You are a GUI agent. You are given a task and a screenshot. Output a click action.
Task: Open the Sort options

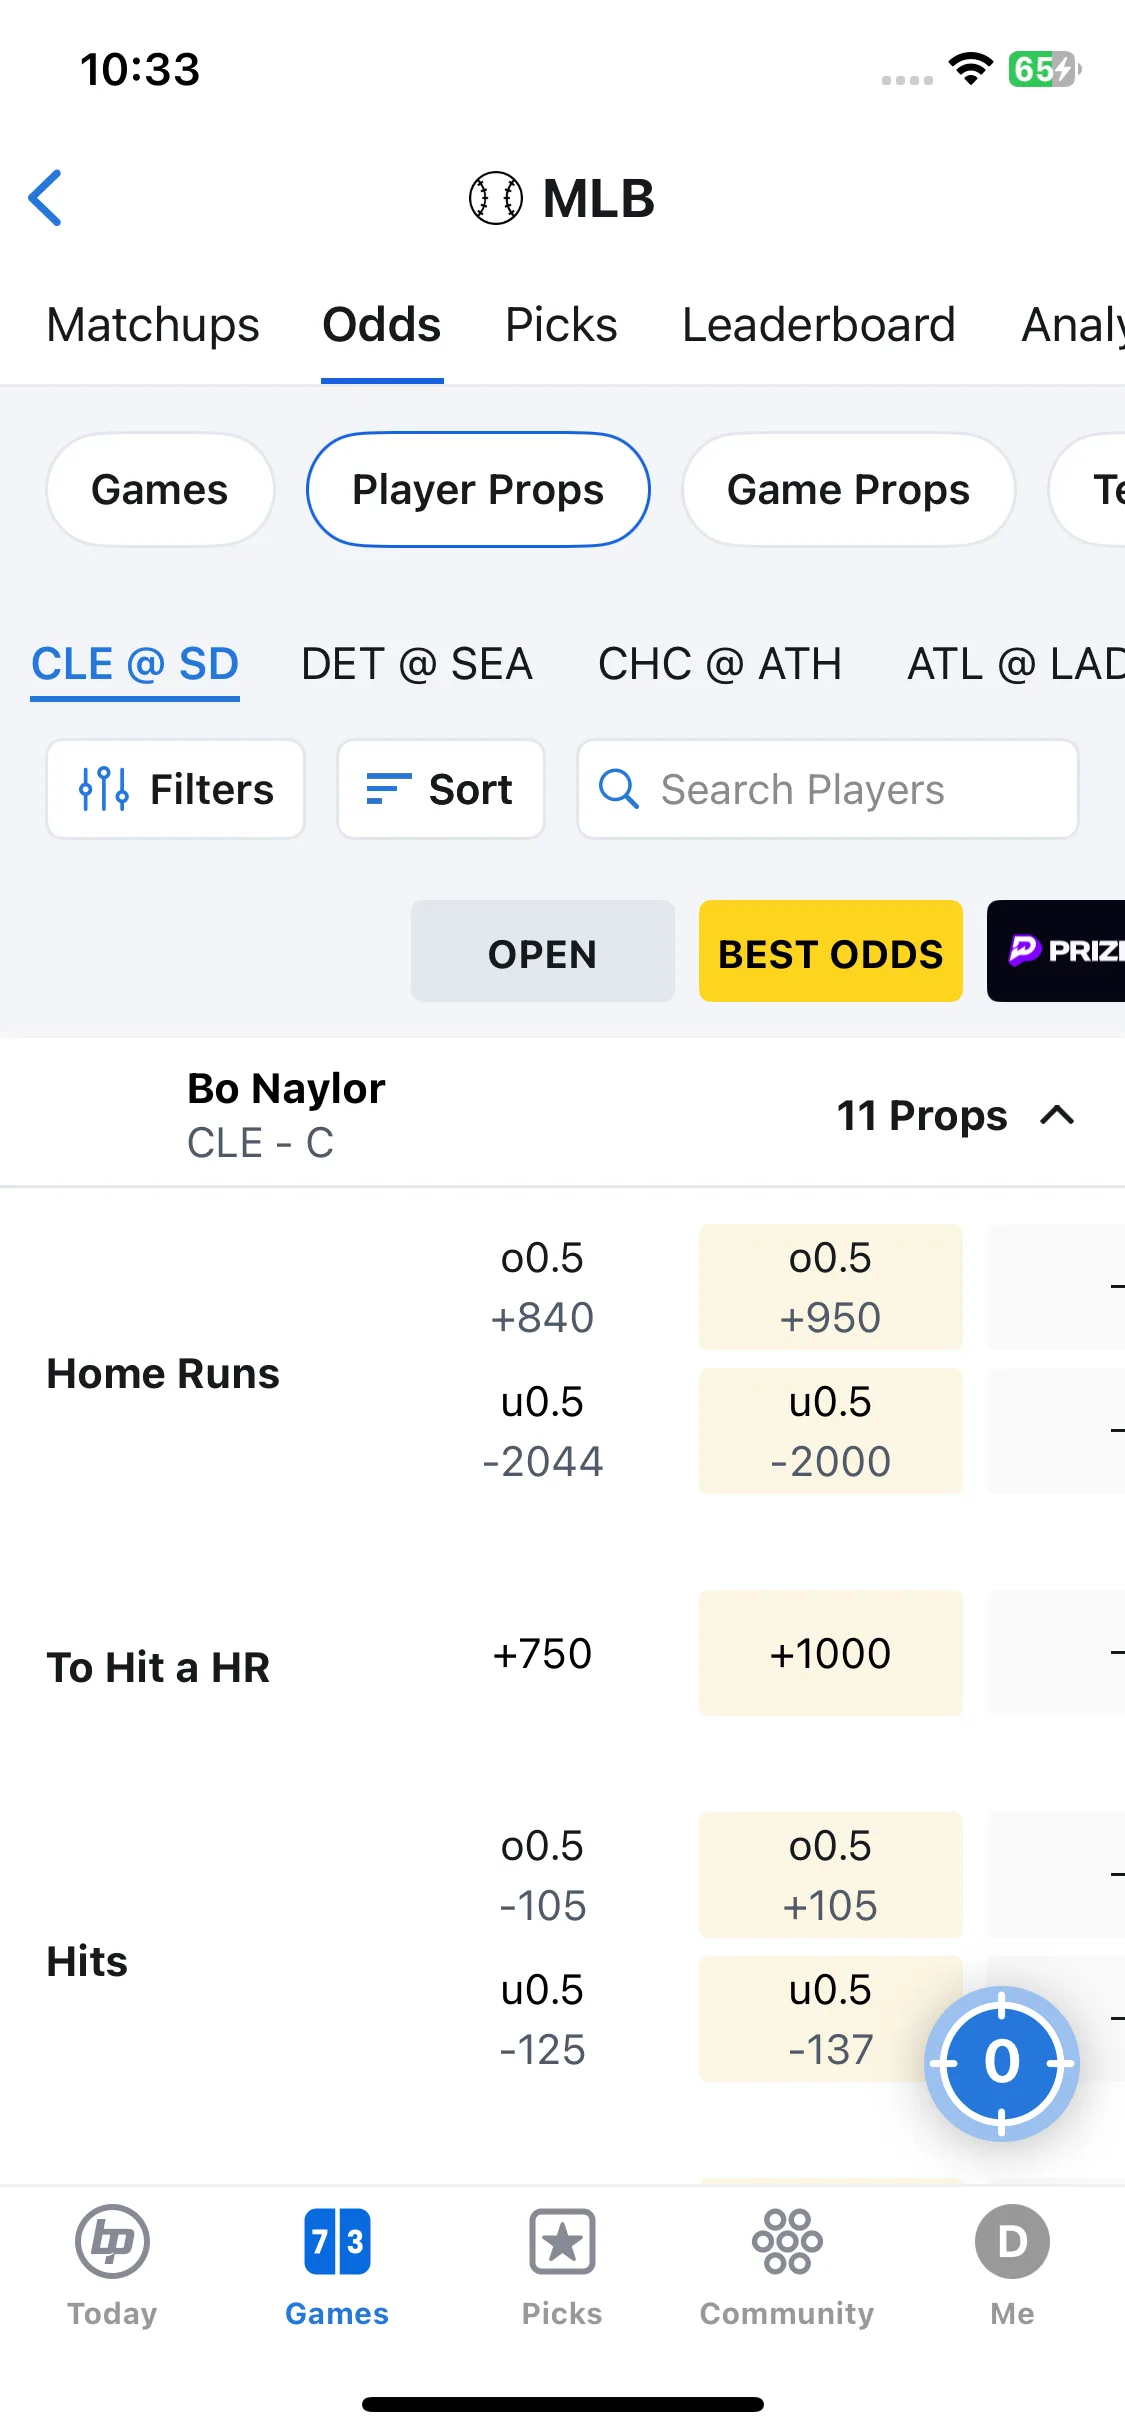(x=441, y=789)
